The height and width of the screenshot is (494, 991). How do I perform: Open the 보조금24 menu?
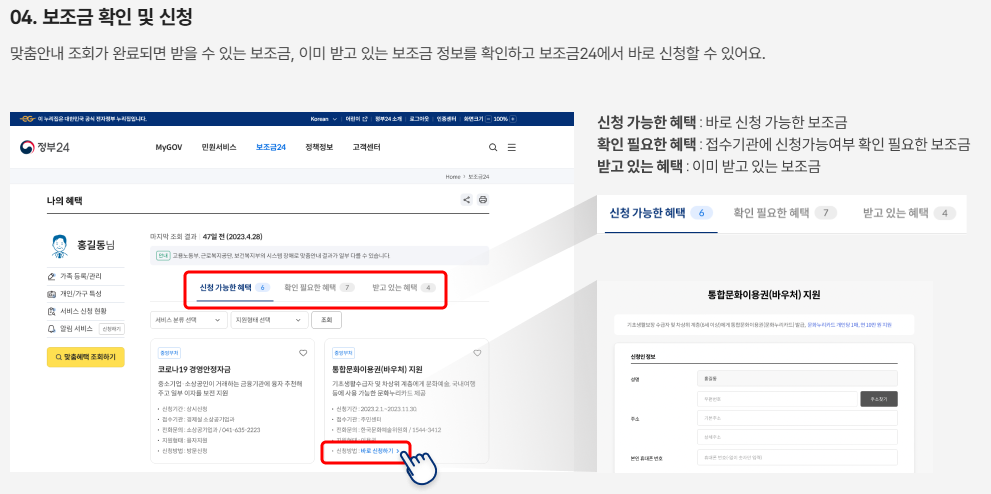point(271,147)
